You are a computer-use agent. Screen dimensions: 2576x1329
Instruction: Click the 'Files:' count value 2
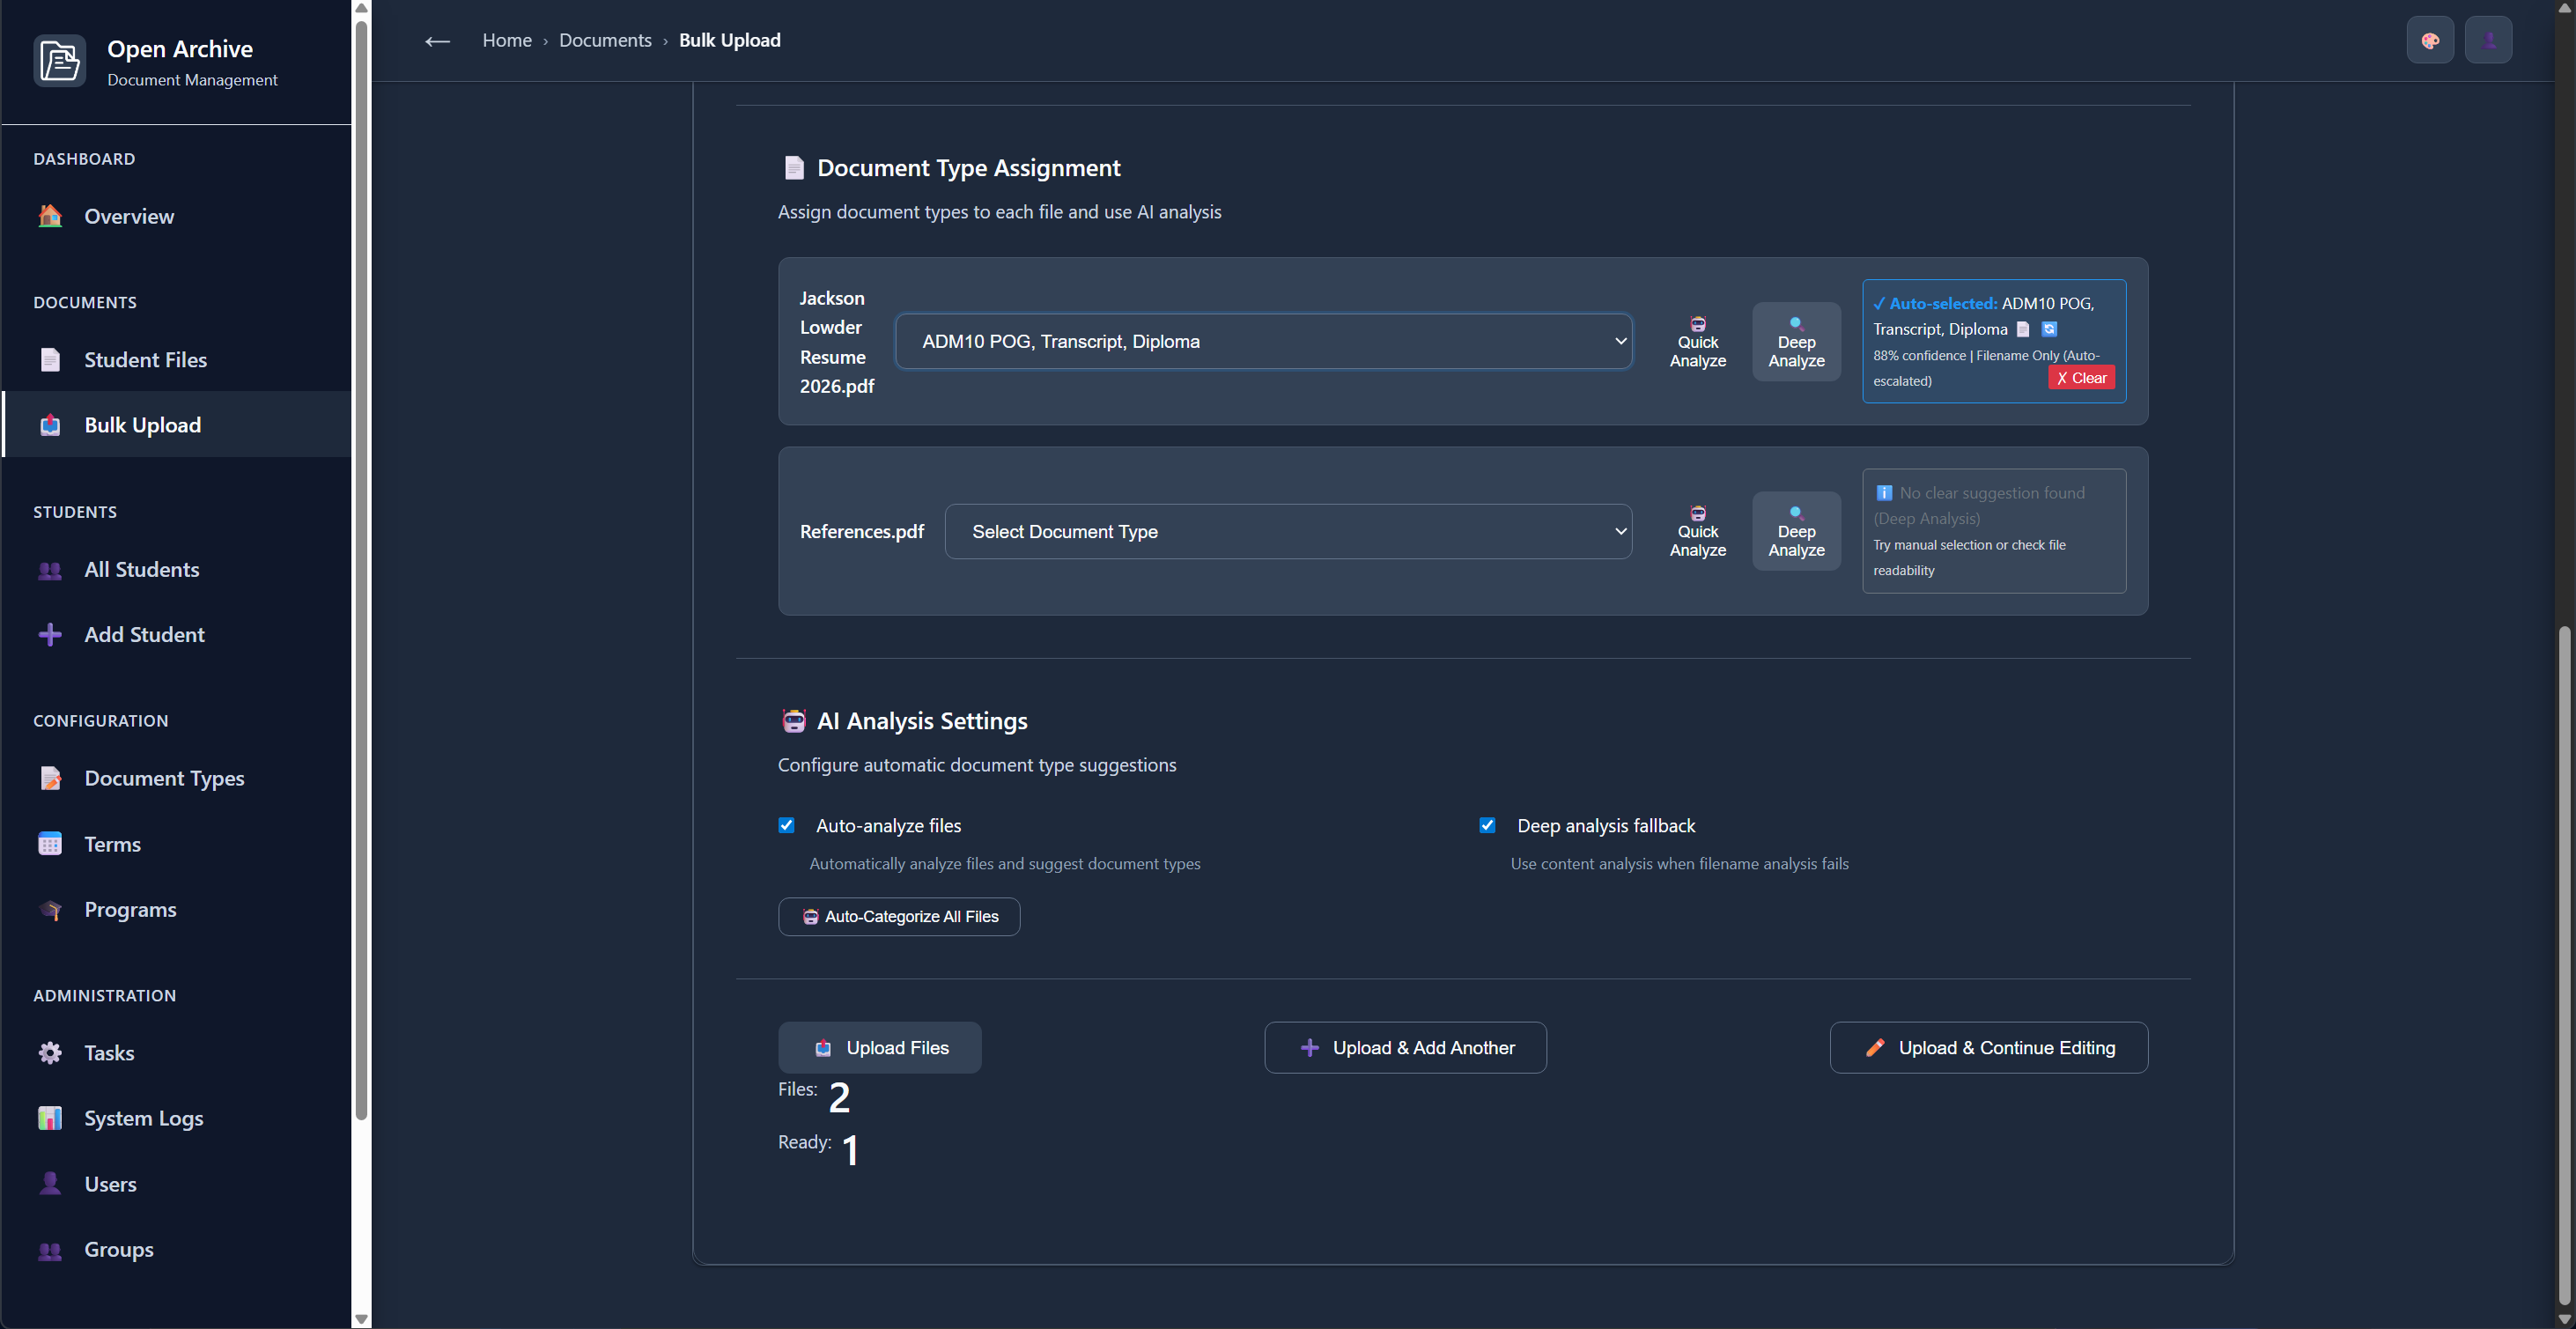click(839, 1098)
